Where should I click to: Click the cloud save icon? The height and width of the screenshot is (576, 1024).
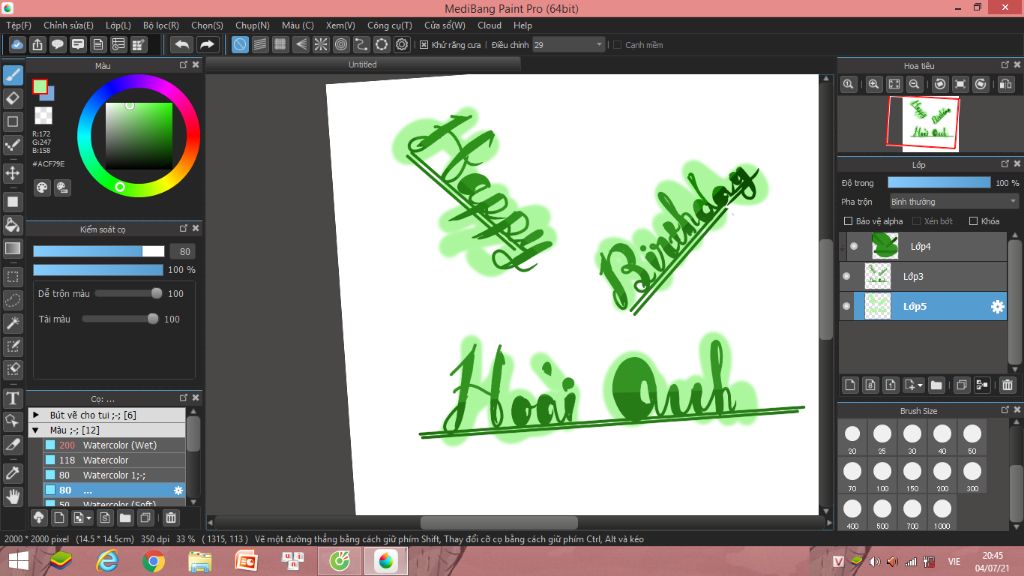coord(17,44)
